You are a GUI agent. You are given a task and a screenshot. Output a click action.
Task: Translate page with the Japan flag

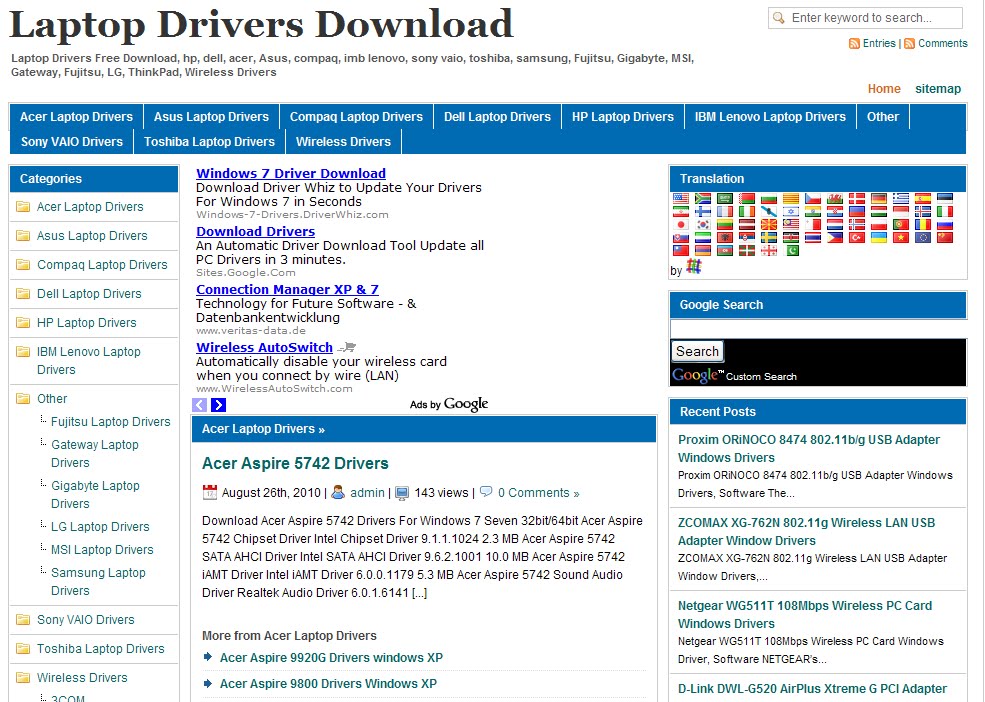coord(681,224)
